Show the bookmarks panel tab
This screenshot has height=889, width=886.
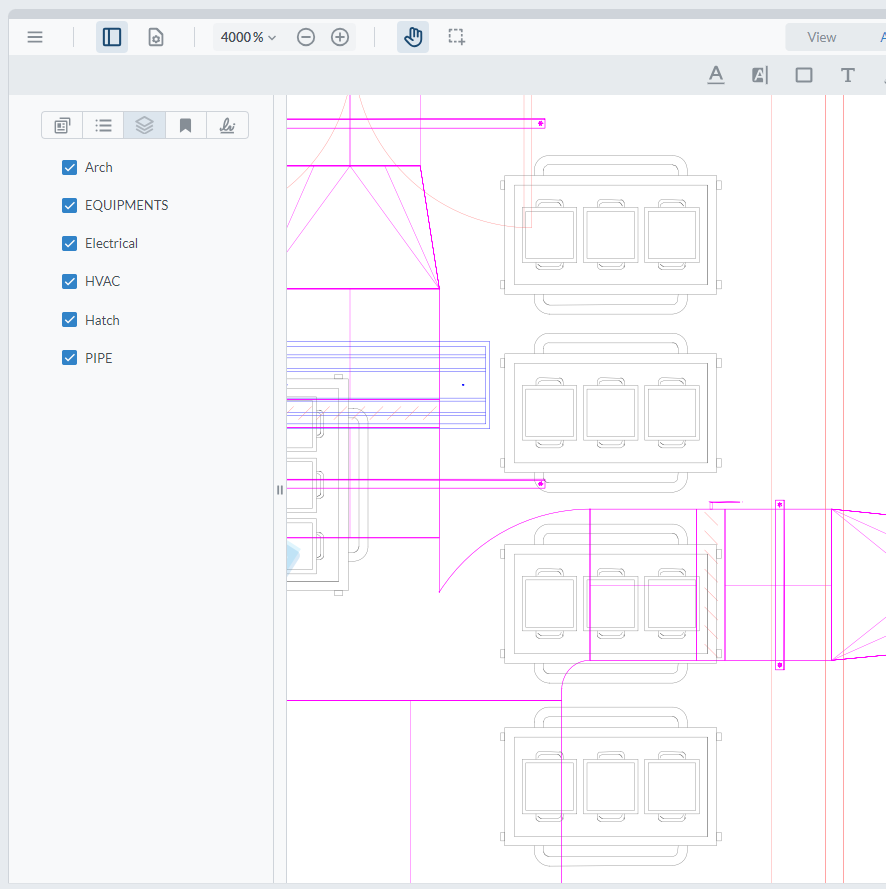[185, 125]
